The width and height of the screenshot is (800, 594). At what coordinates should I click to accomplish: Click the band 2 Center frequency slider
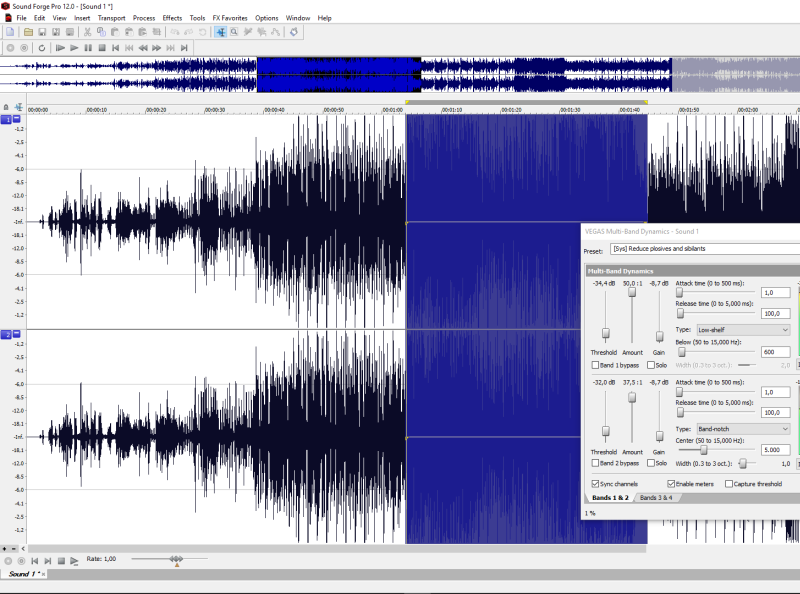(x=704, y=450)
